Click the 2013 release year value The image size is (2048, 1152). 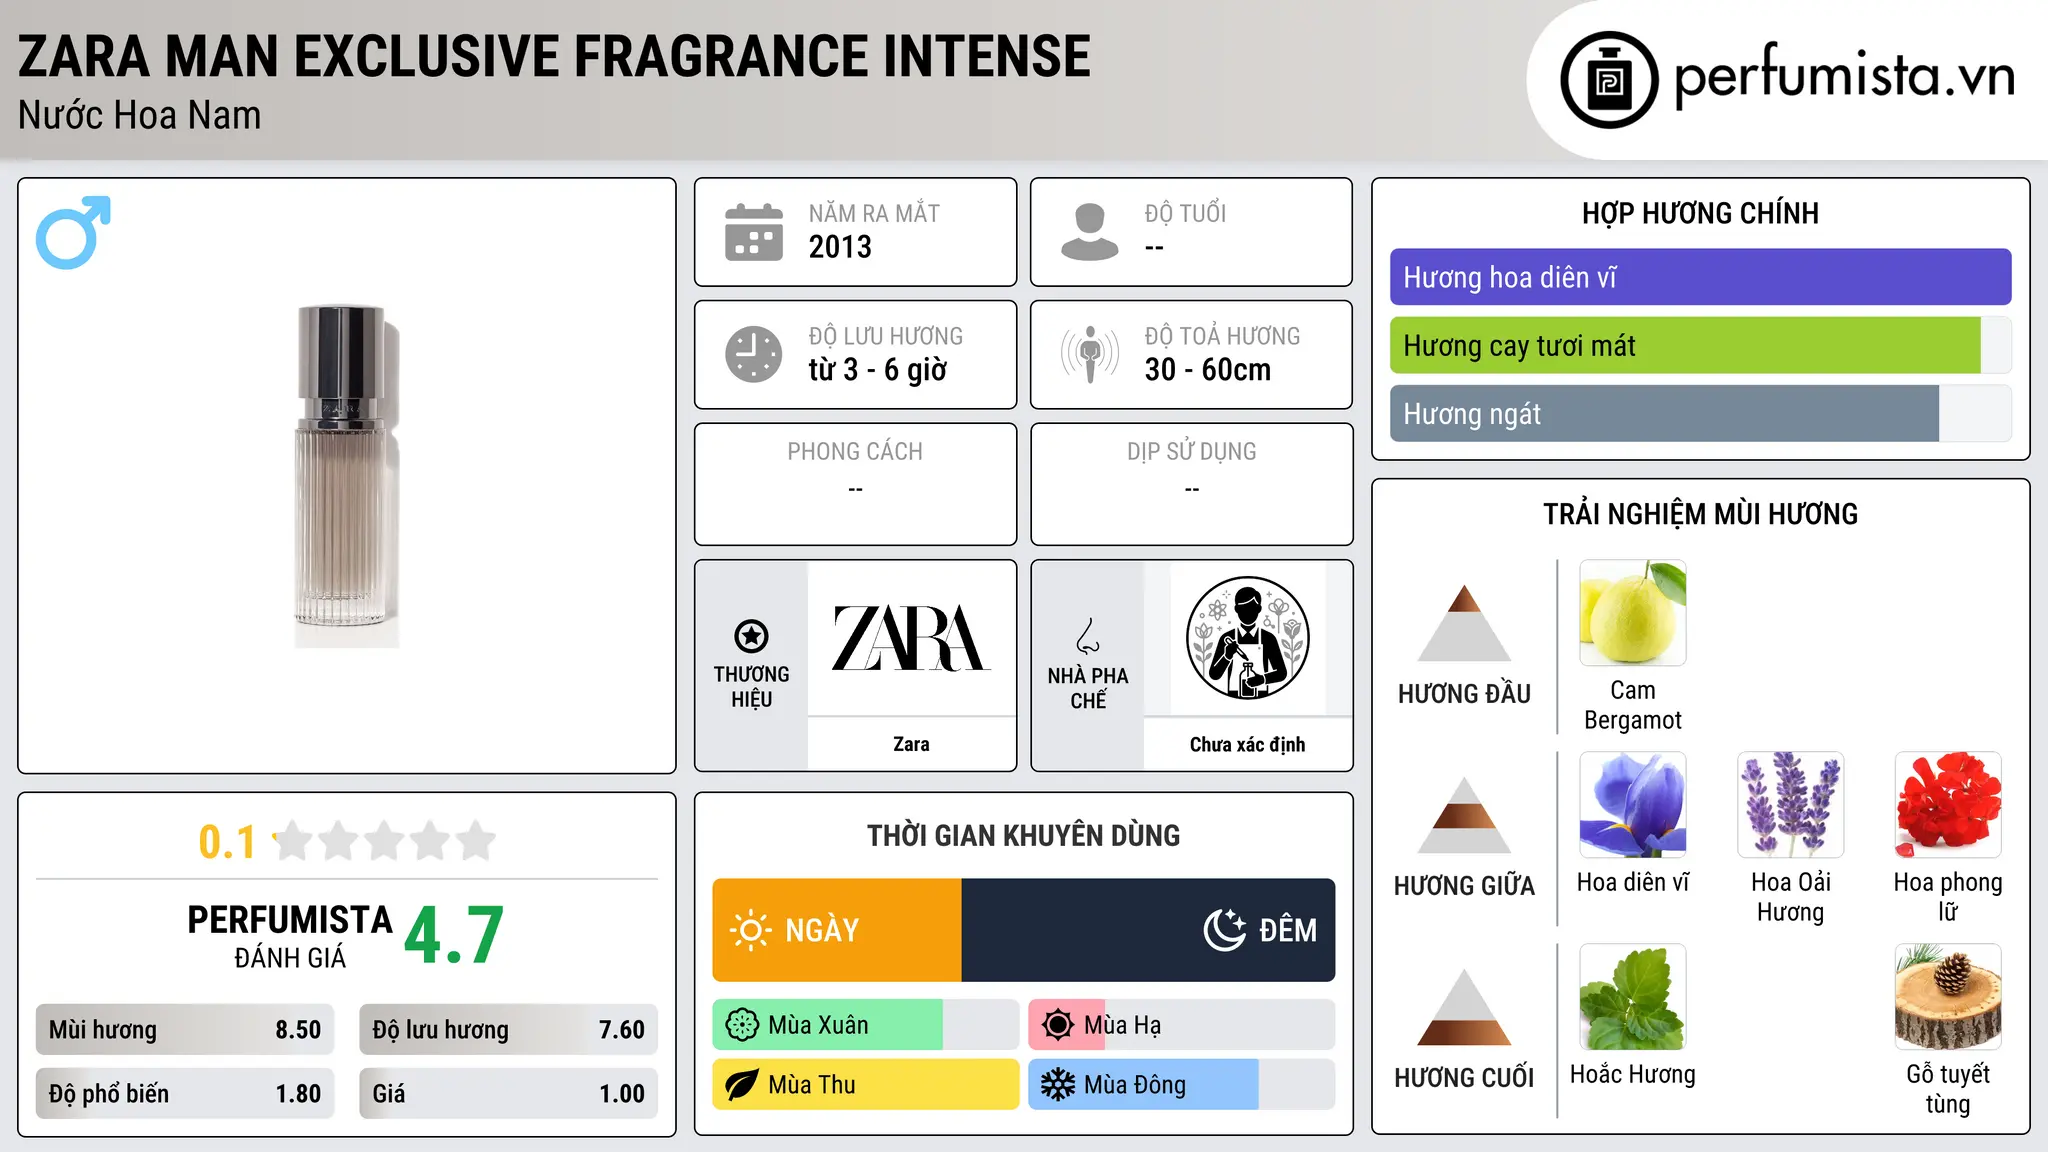tap(840, 247)
